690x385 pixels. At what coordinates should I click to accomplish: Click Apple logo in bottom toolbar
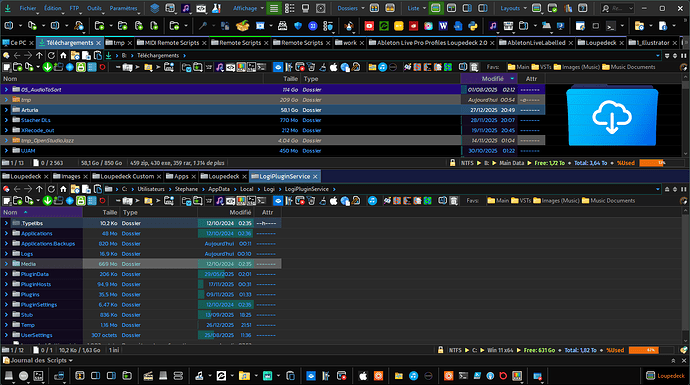point(363,376)
